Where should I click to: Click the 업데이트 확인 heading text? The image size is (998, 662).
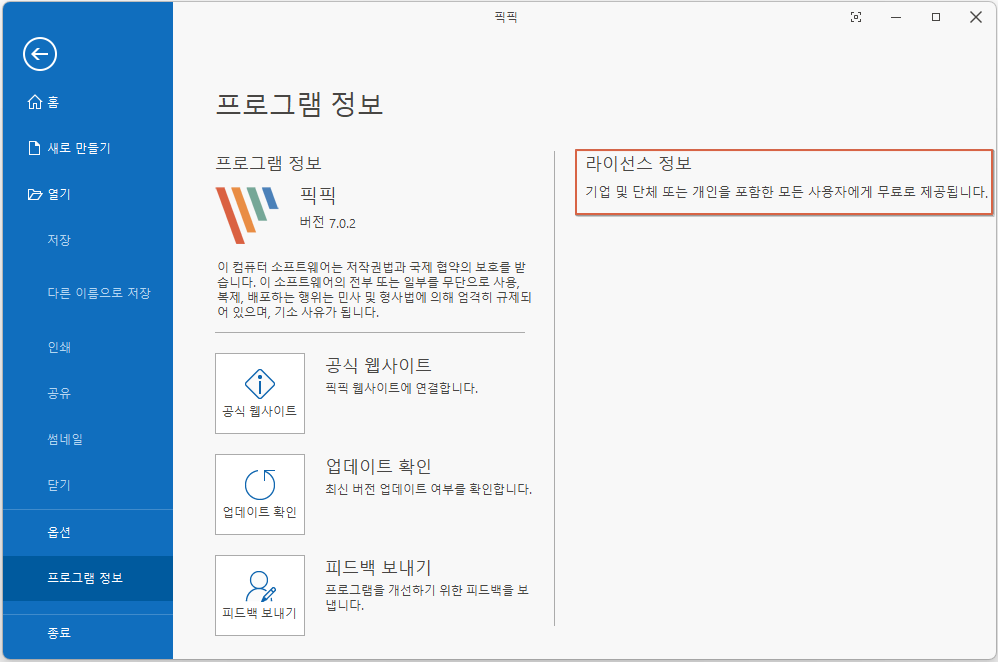[x=378, y=467]
